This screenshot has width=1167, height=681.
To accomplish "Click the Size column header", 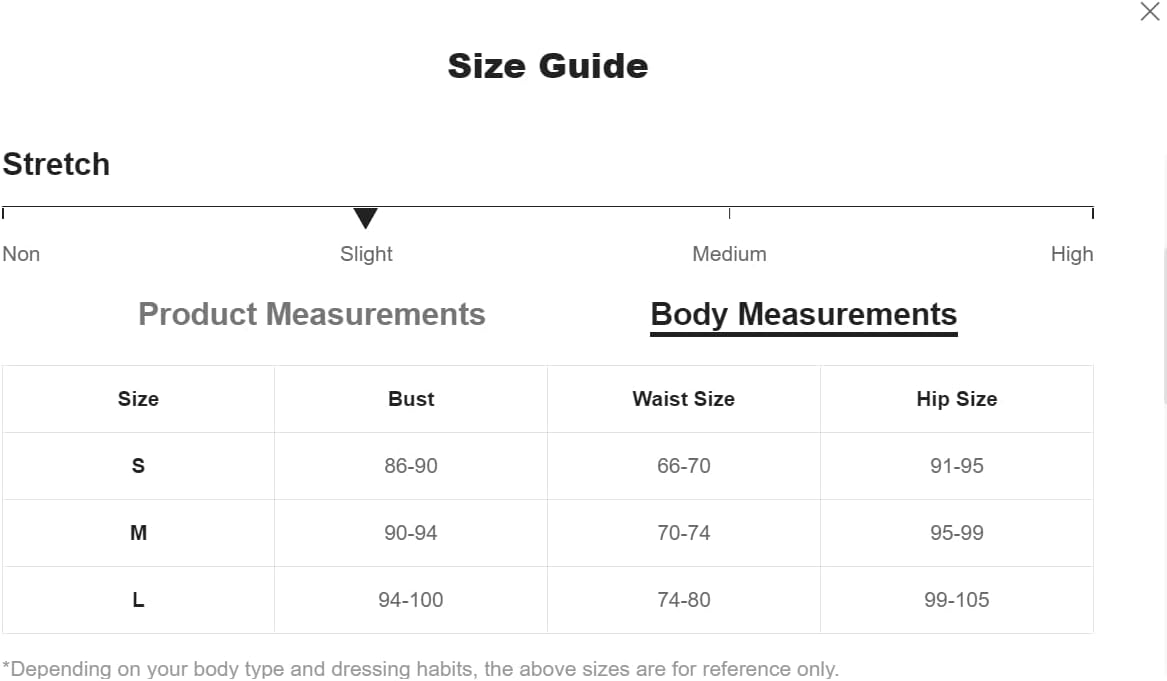I will [x=138, y=399].
